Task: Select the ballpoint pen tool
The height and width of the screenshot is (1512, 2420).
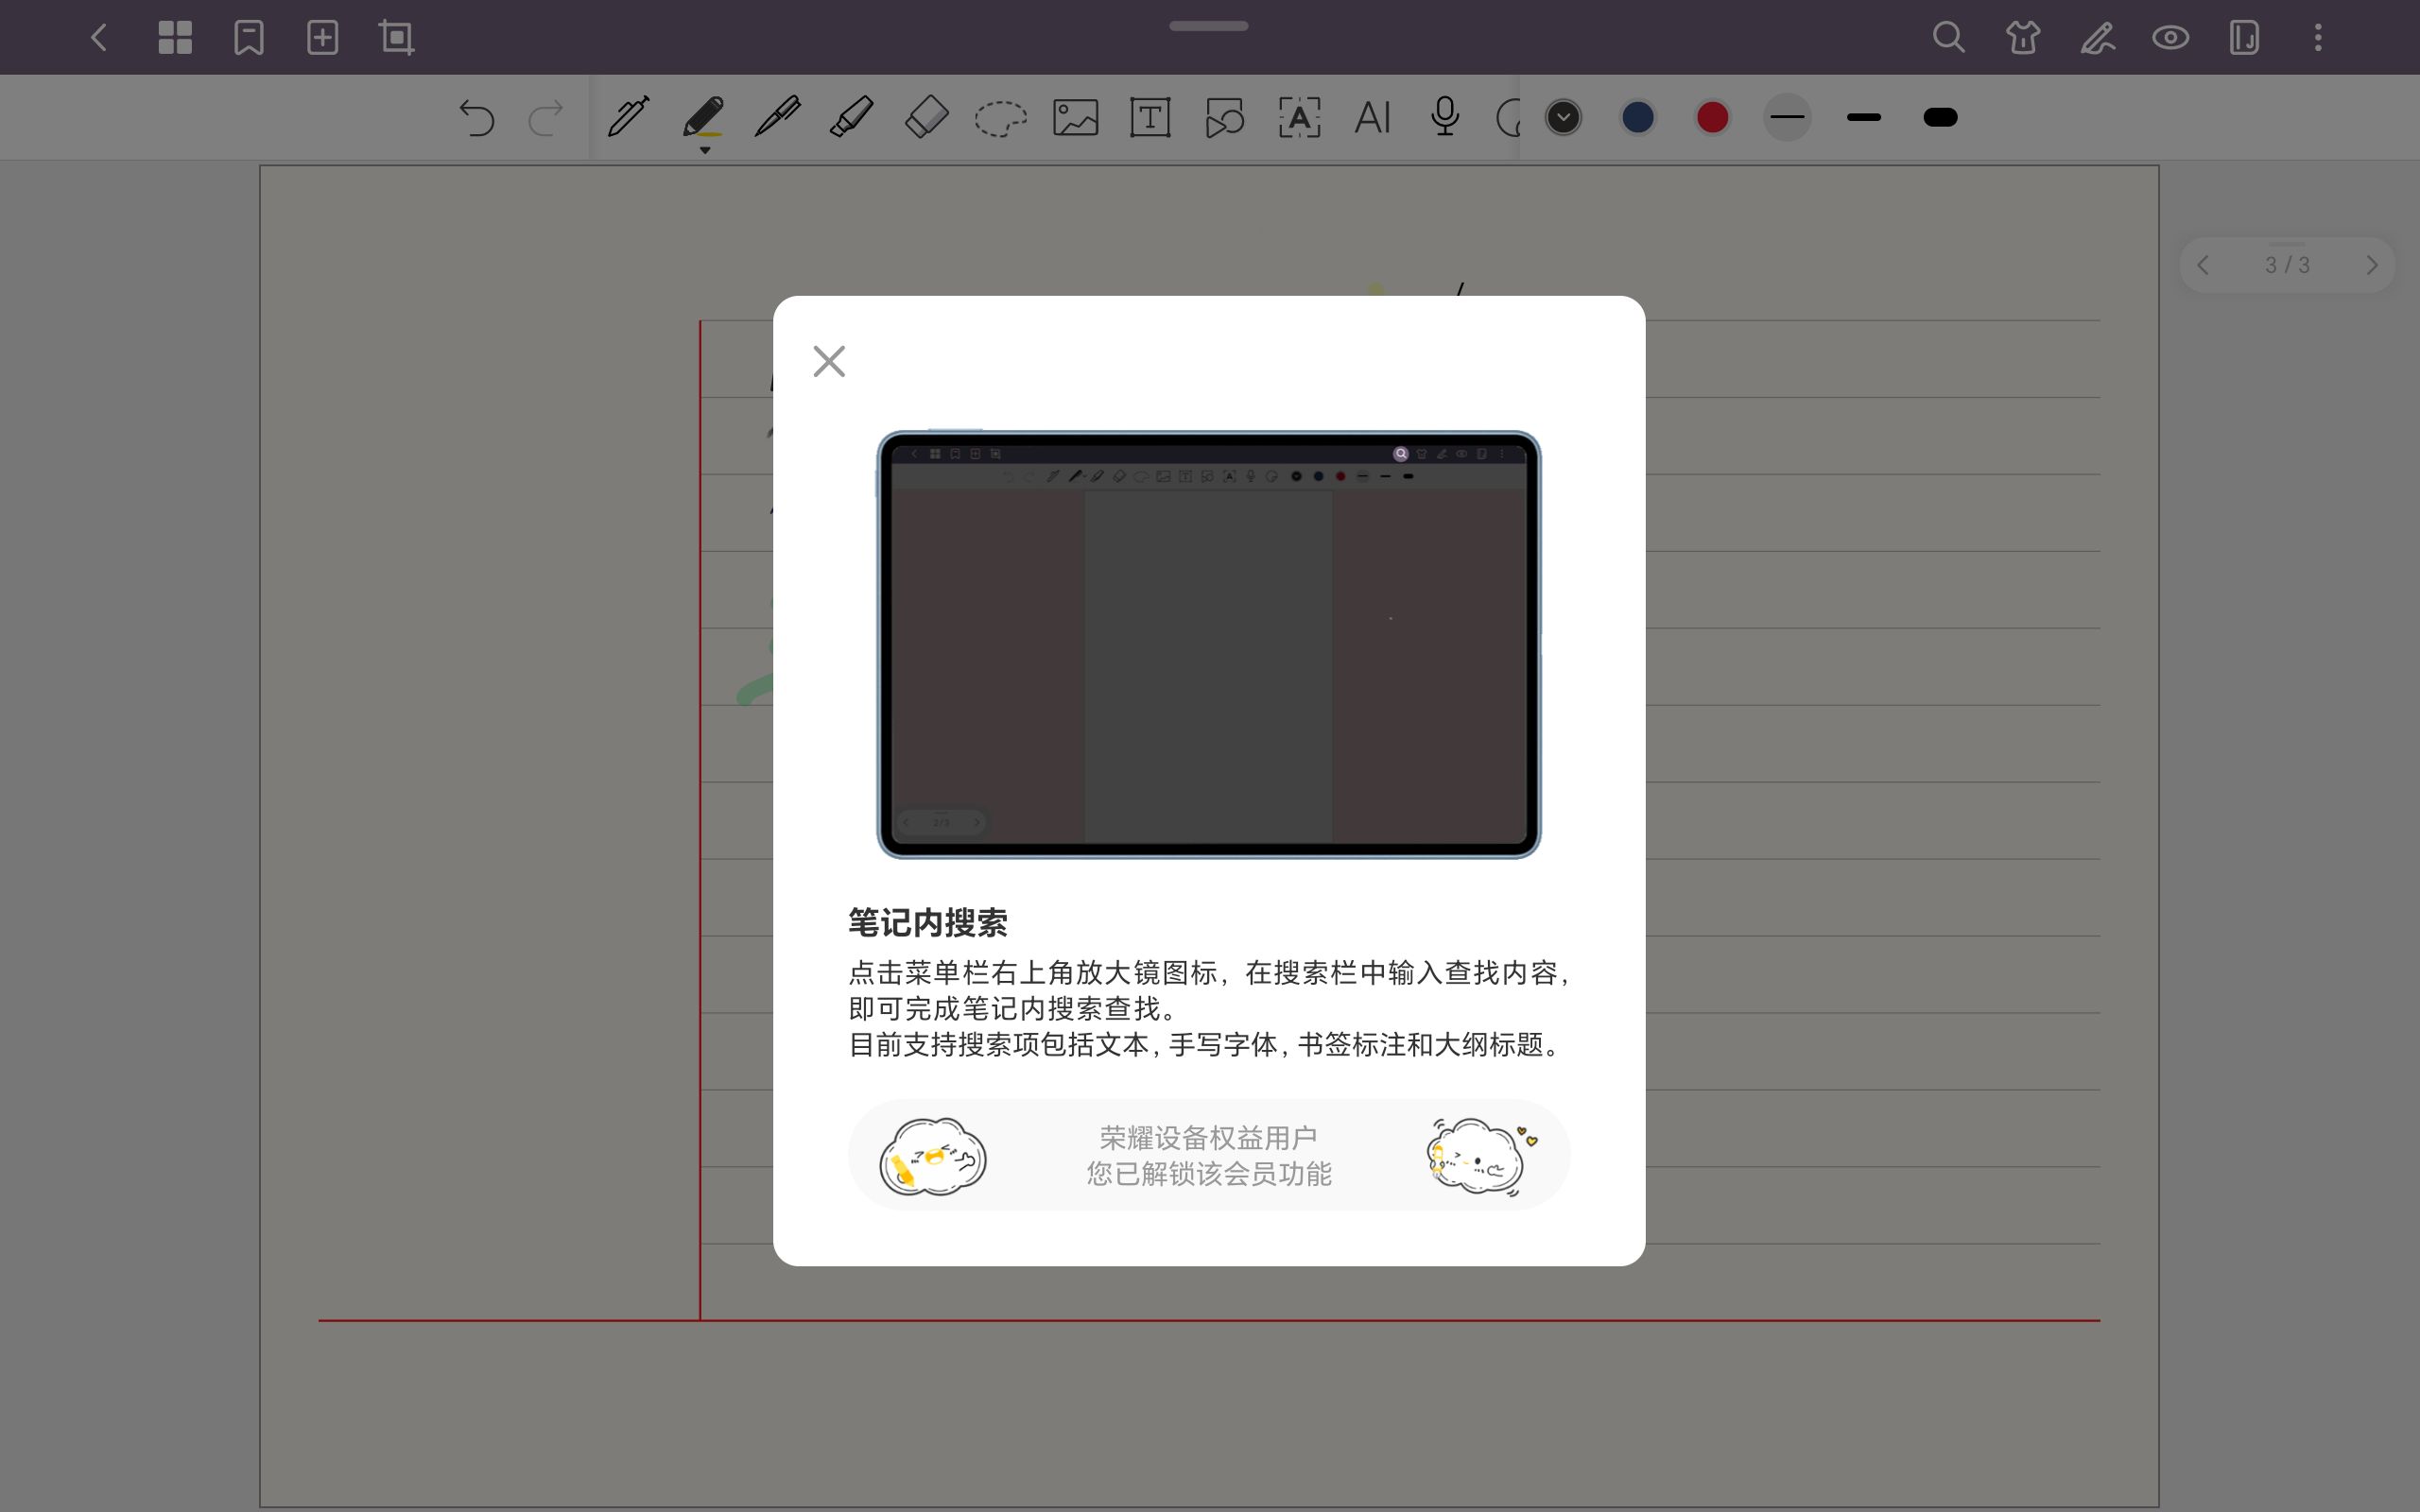Action: [778, 117]
